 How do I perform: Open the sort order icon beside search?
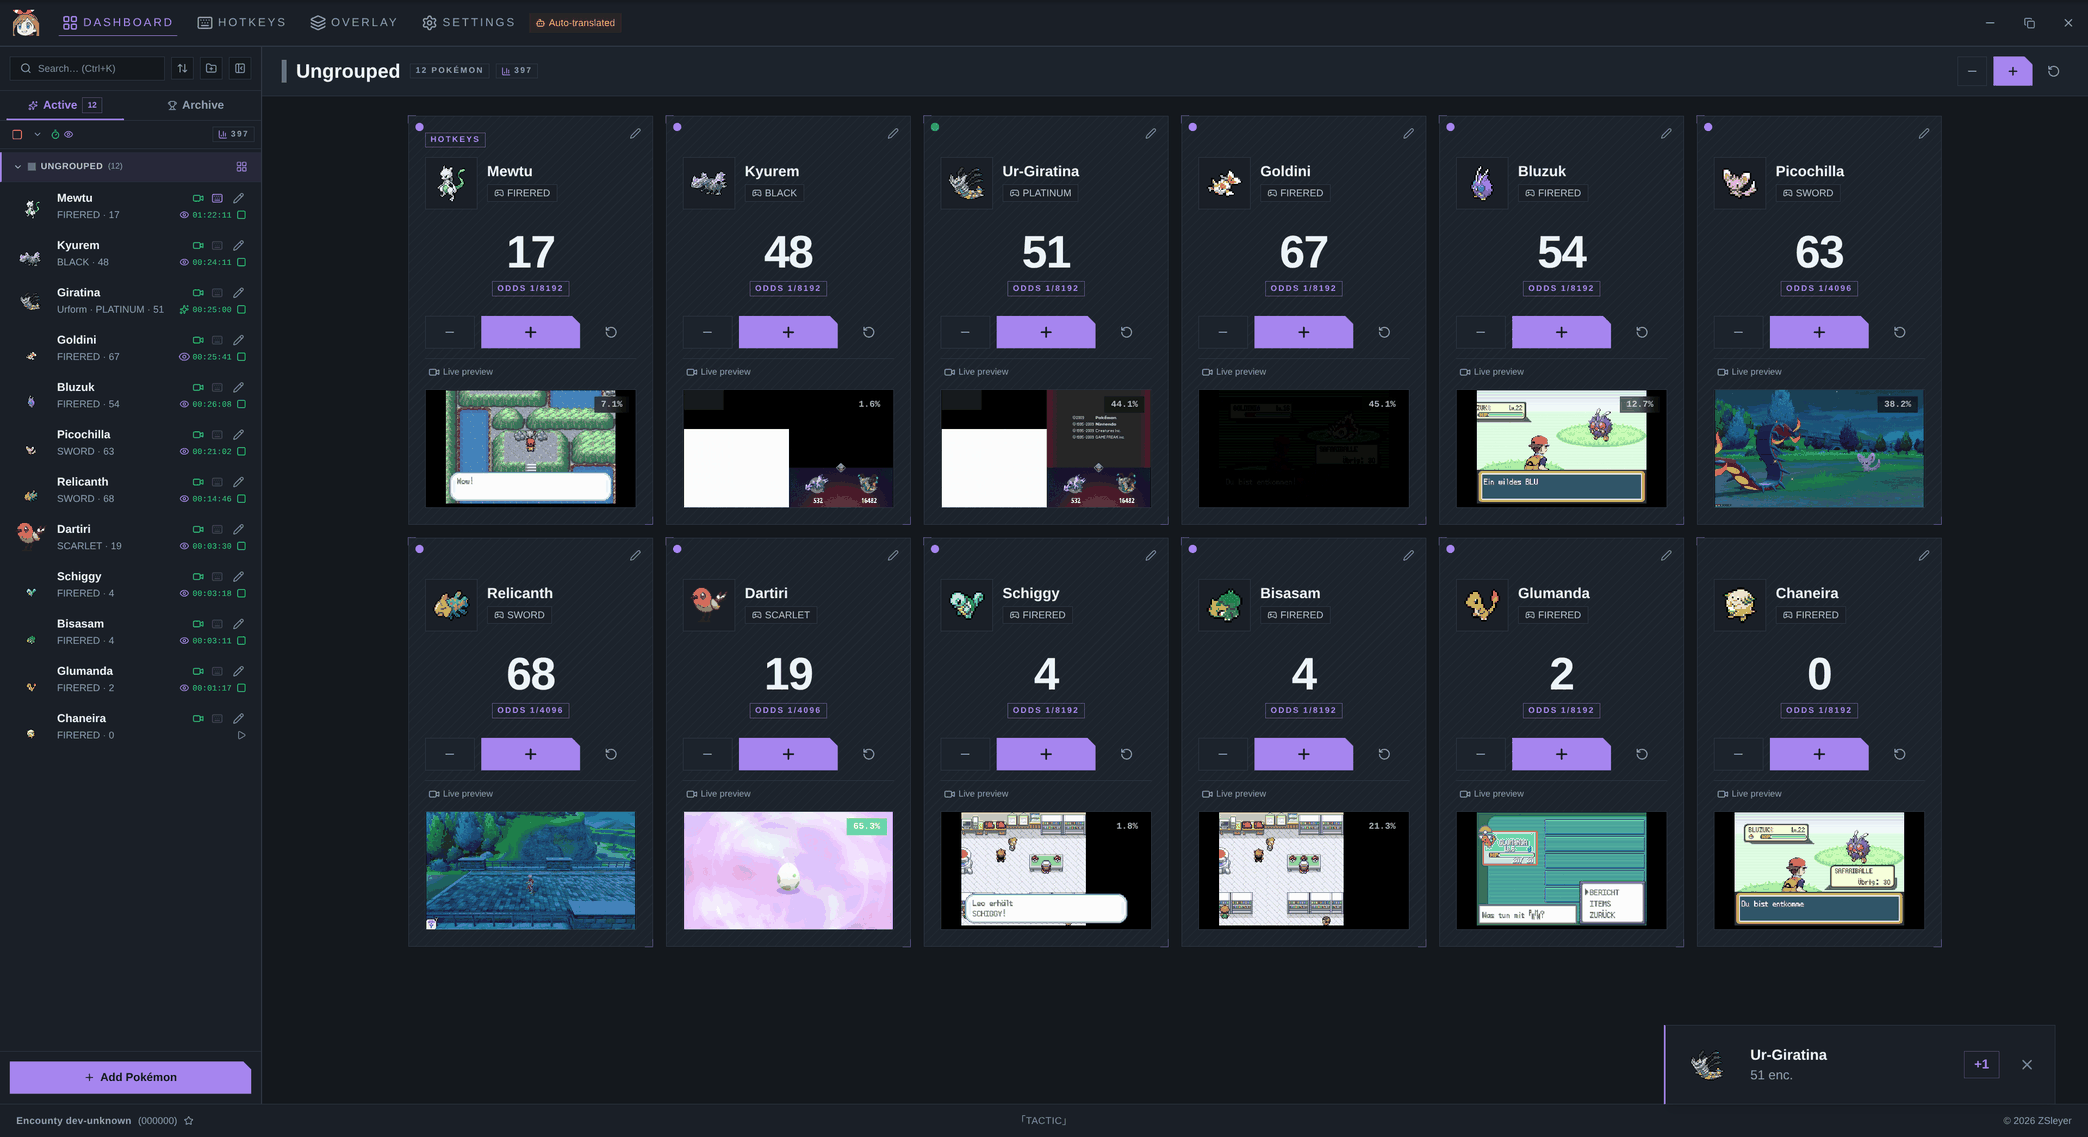click(182, 68)
